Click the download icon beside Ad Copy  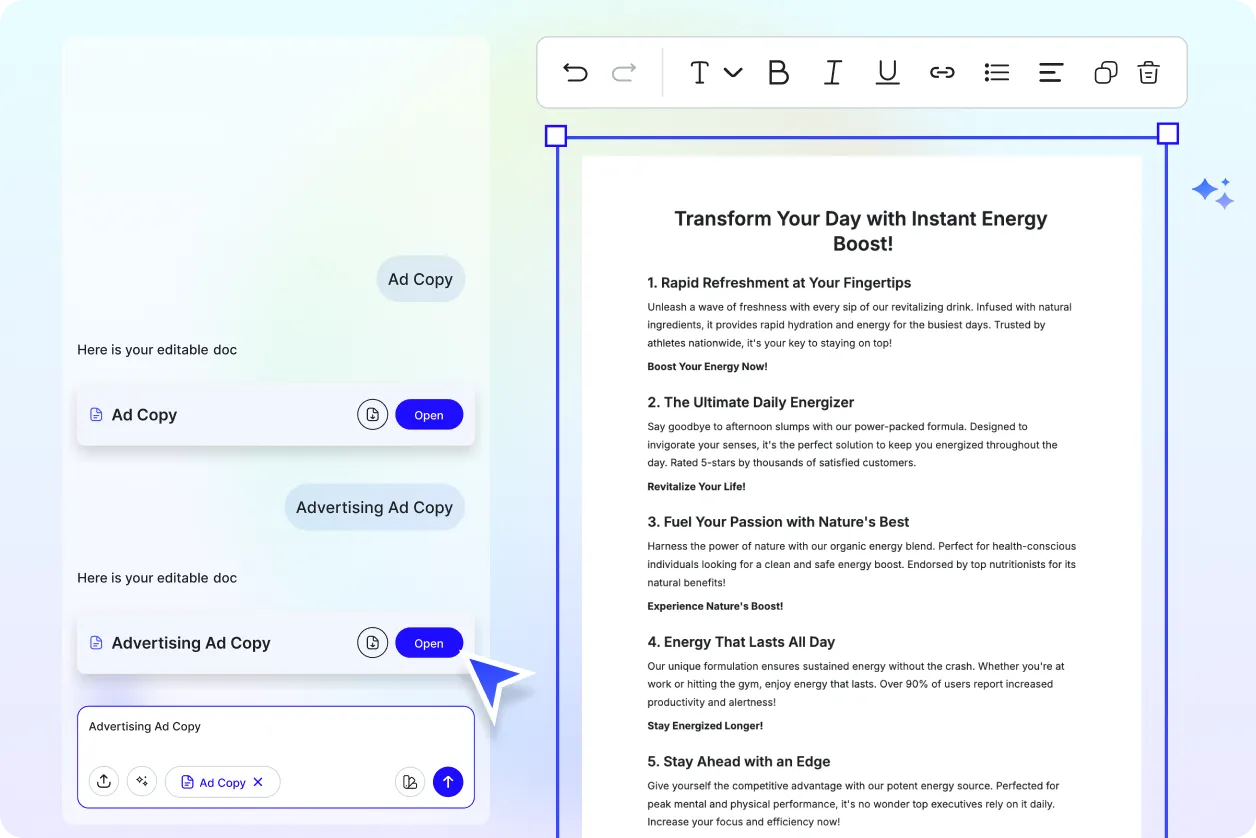tap(372, 414)
